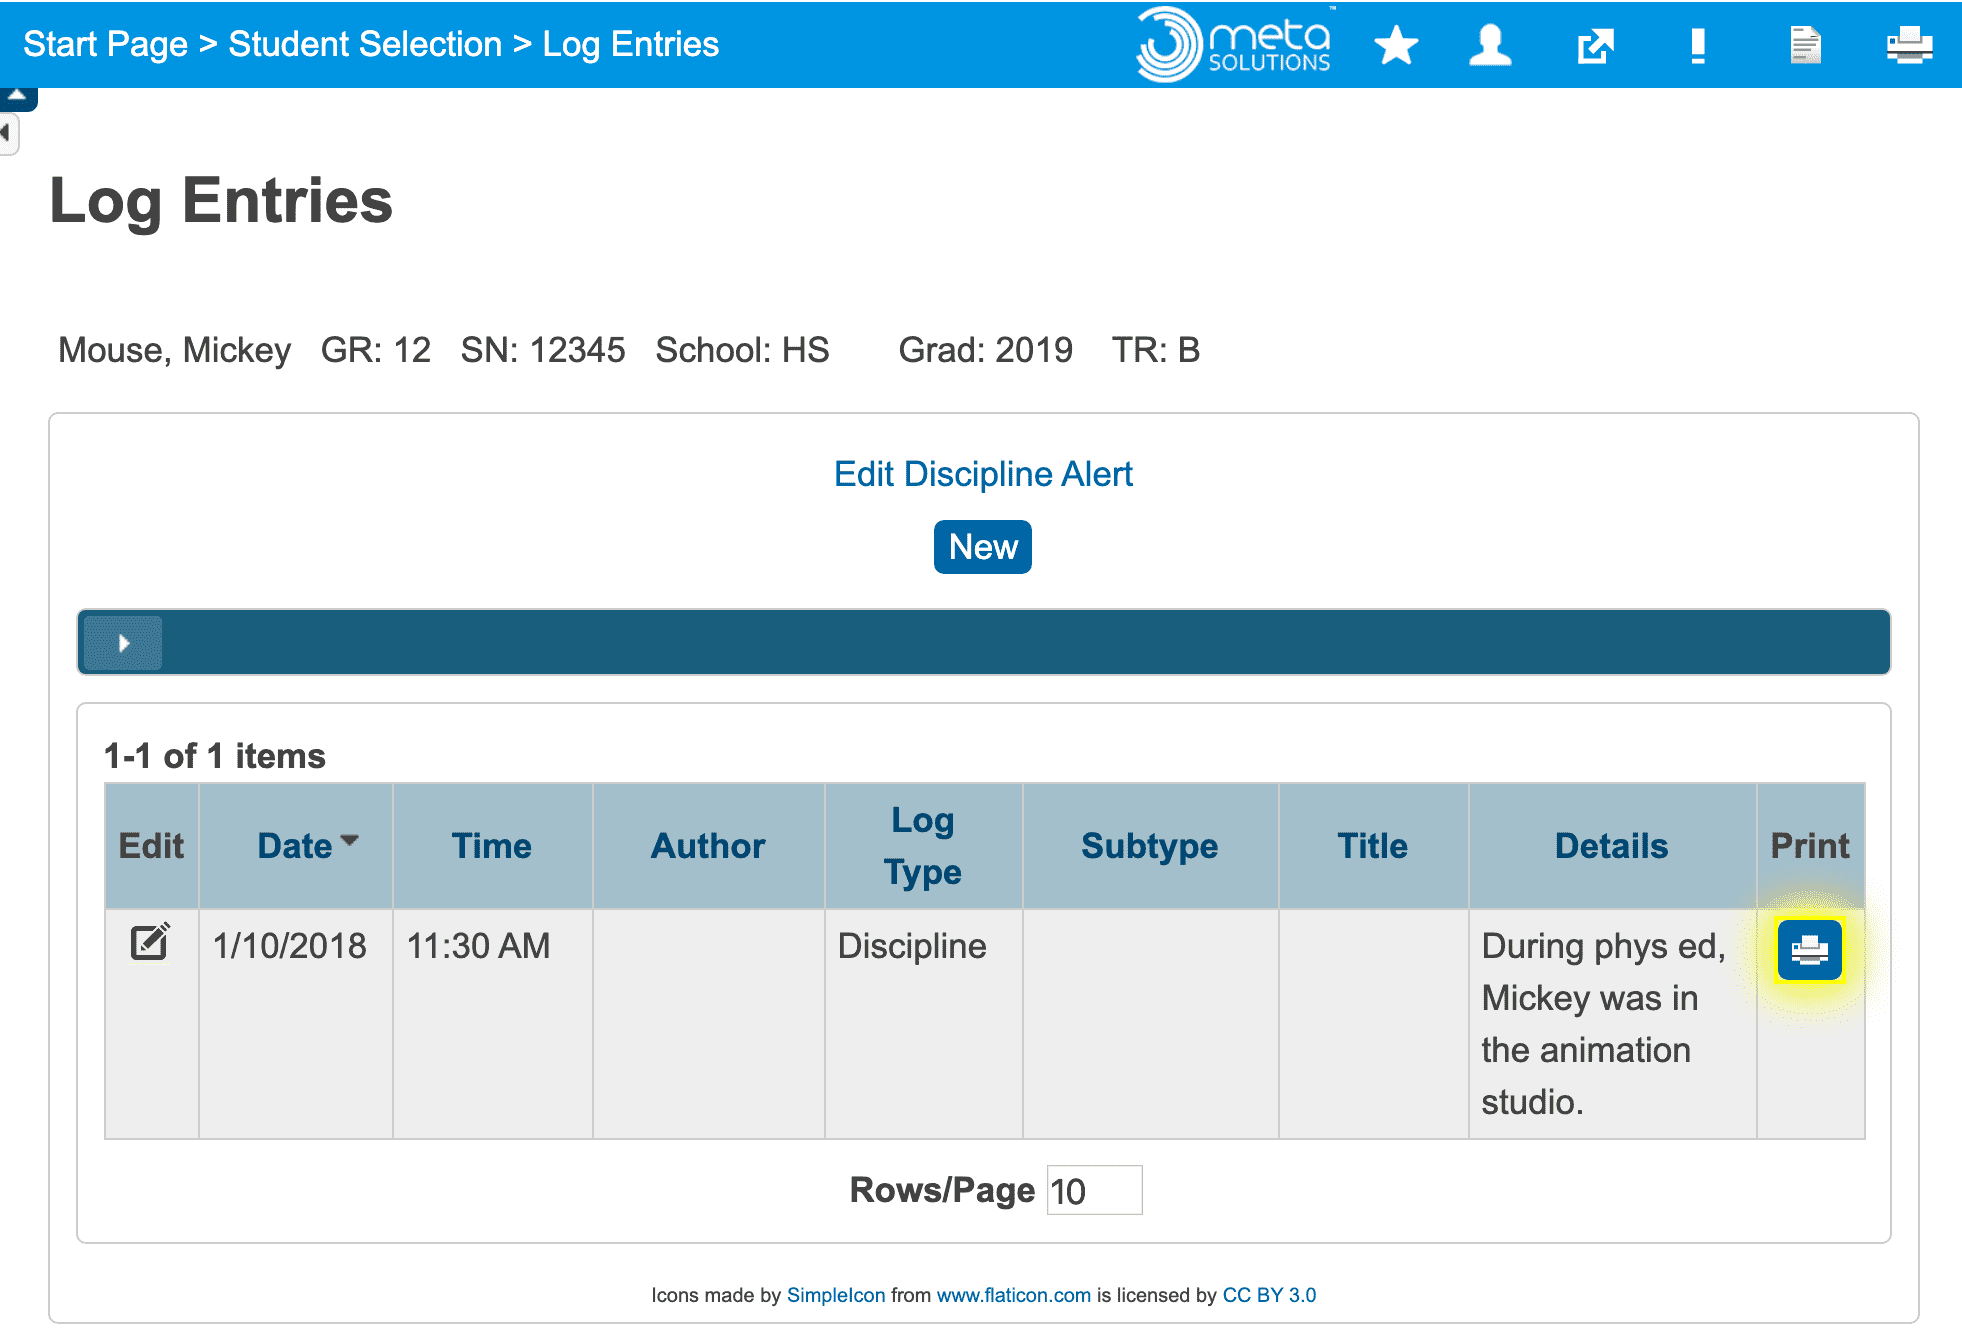Click the favorites star icon
The image size is (1962, 1334).
1396,45
